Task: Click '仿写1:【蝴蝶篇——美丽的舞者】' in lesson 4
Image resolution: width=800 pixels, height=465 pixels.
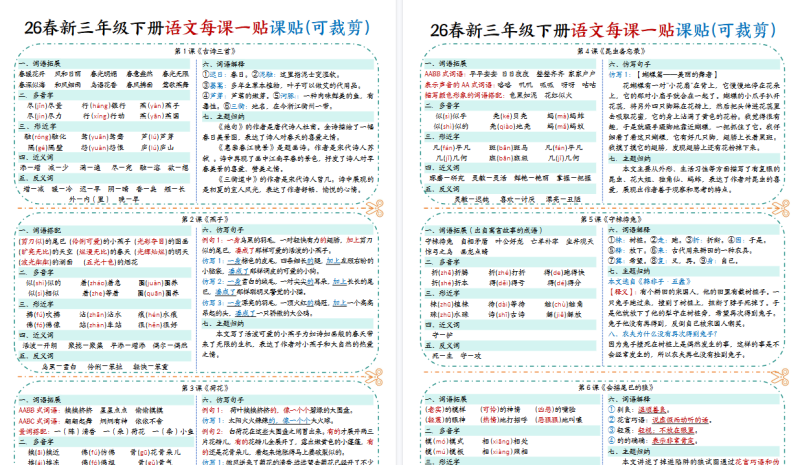Action: [x=663, y=75]
